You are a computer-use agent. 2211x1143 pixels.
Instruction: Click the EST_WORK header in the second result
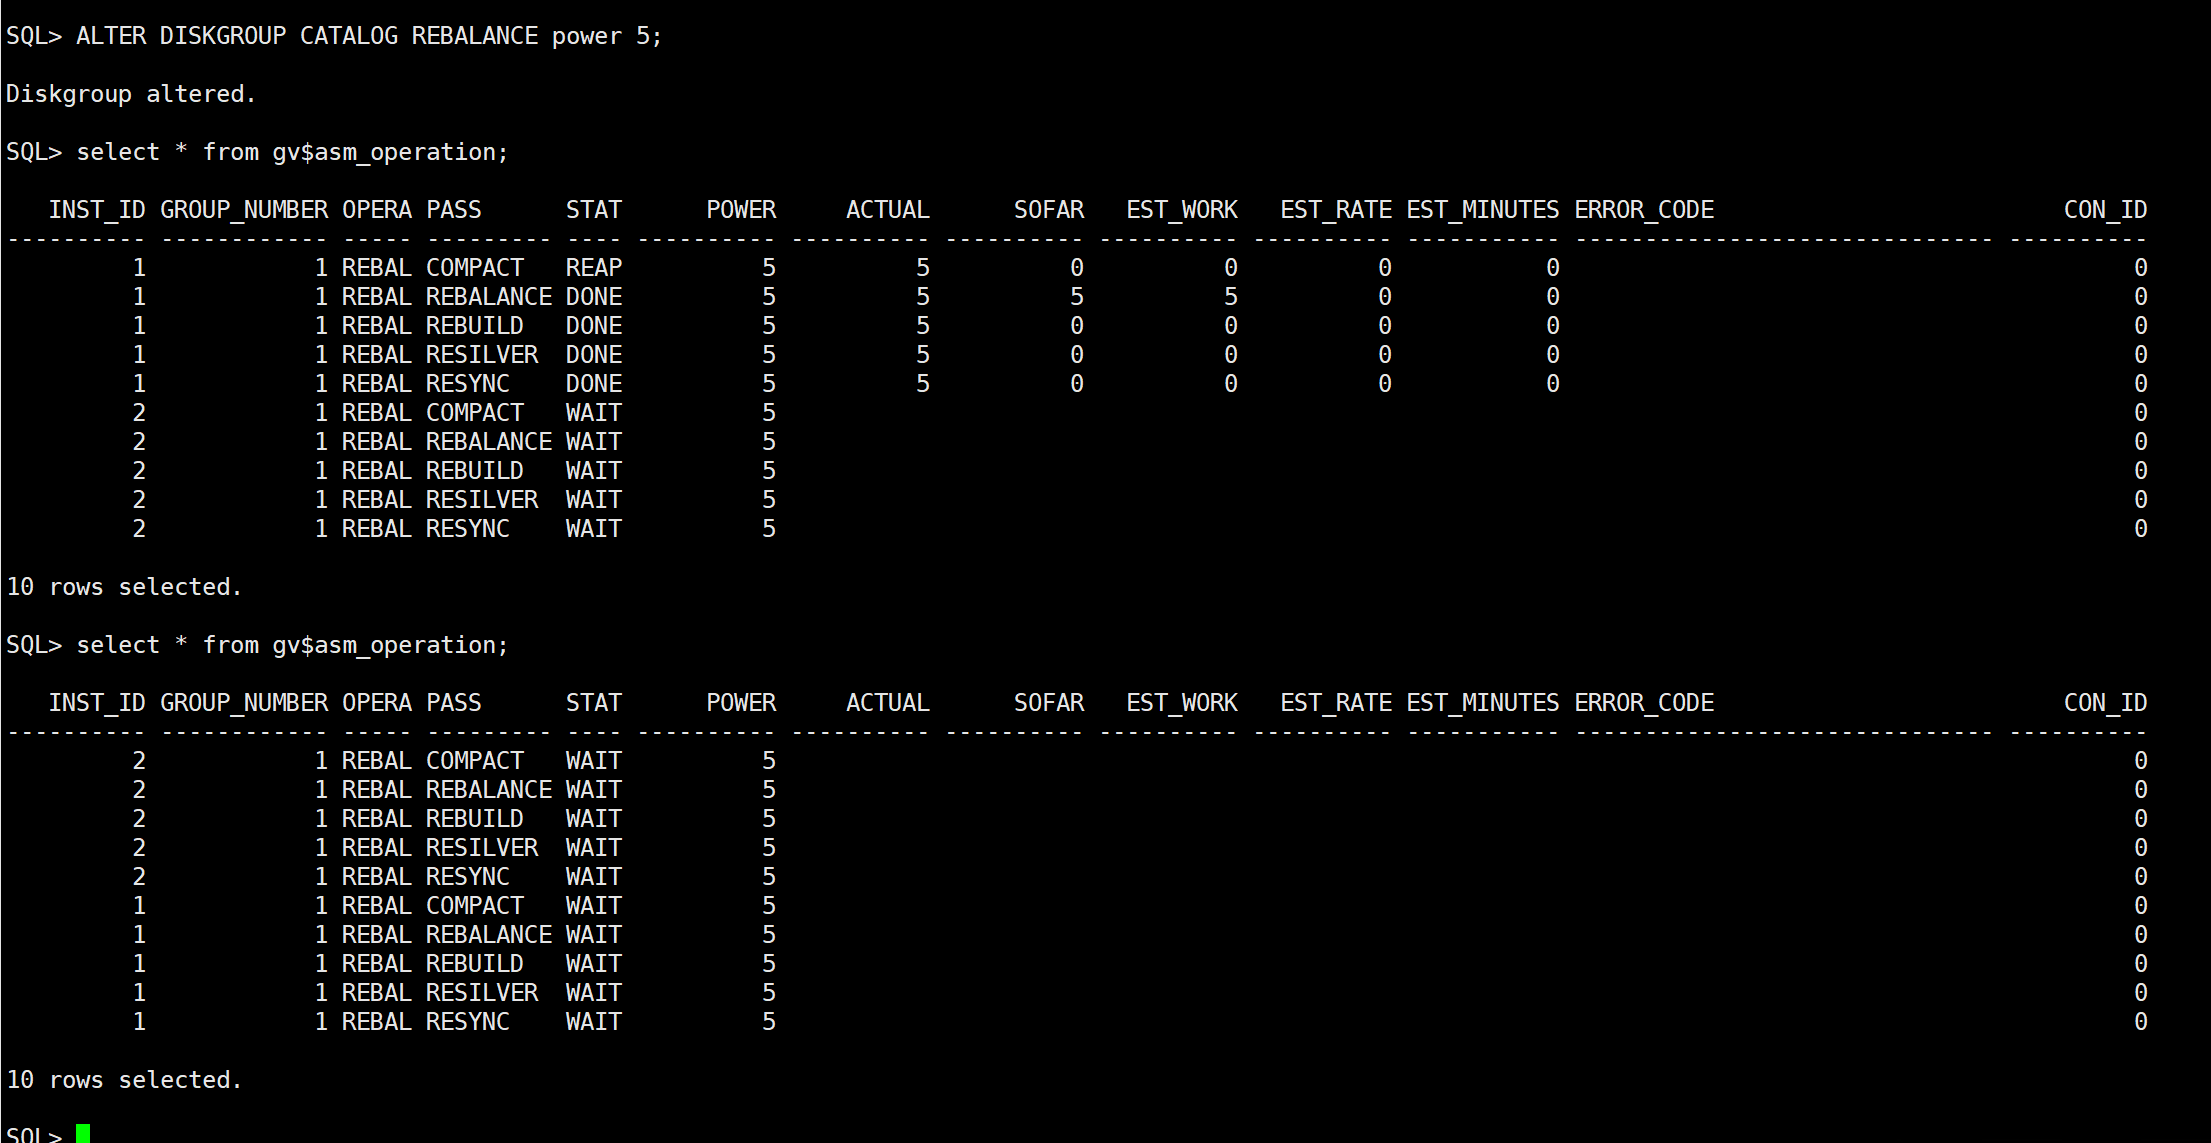tap(1181, 703)
